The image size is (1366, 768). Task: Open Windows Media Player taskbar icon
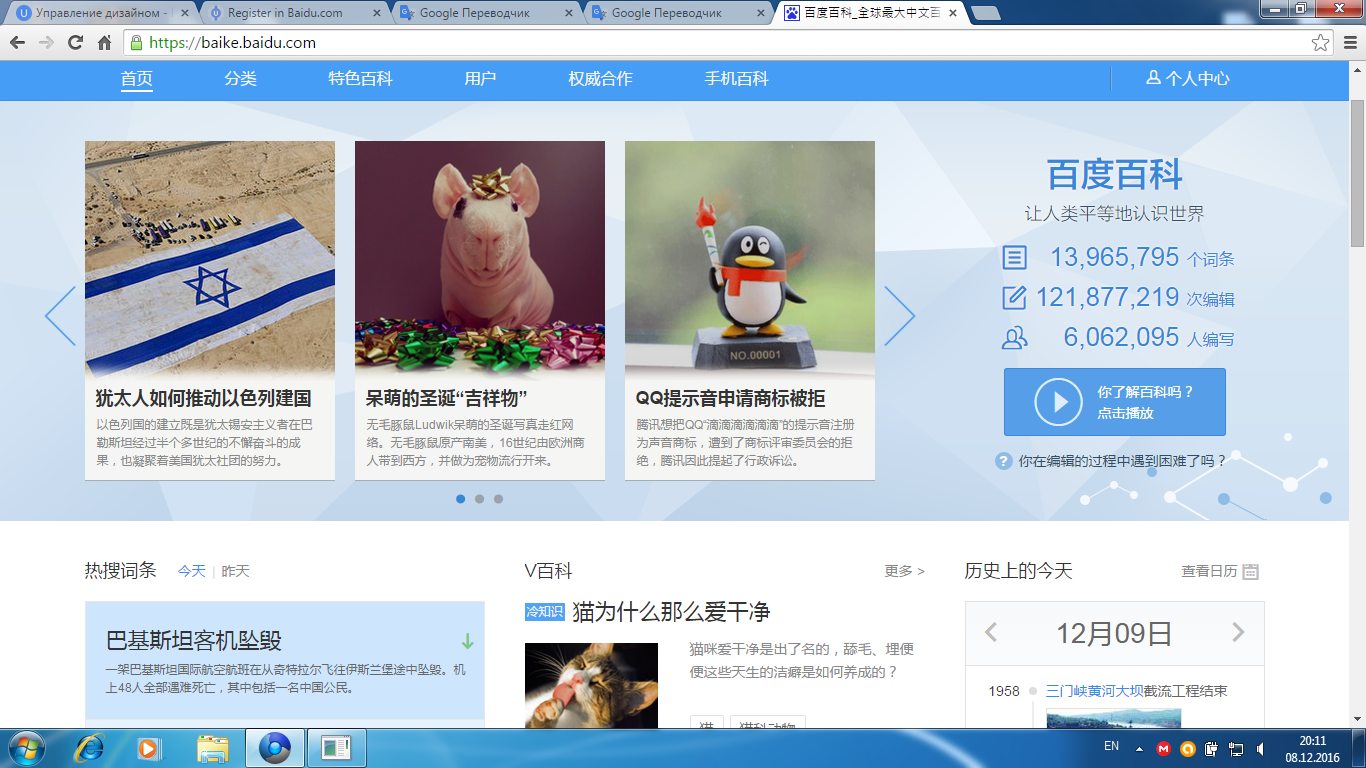click(149, 748)
